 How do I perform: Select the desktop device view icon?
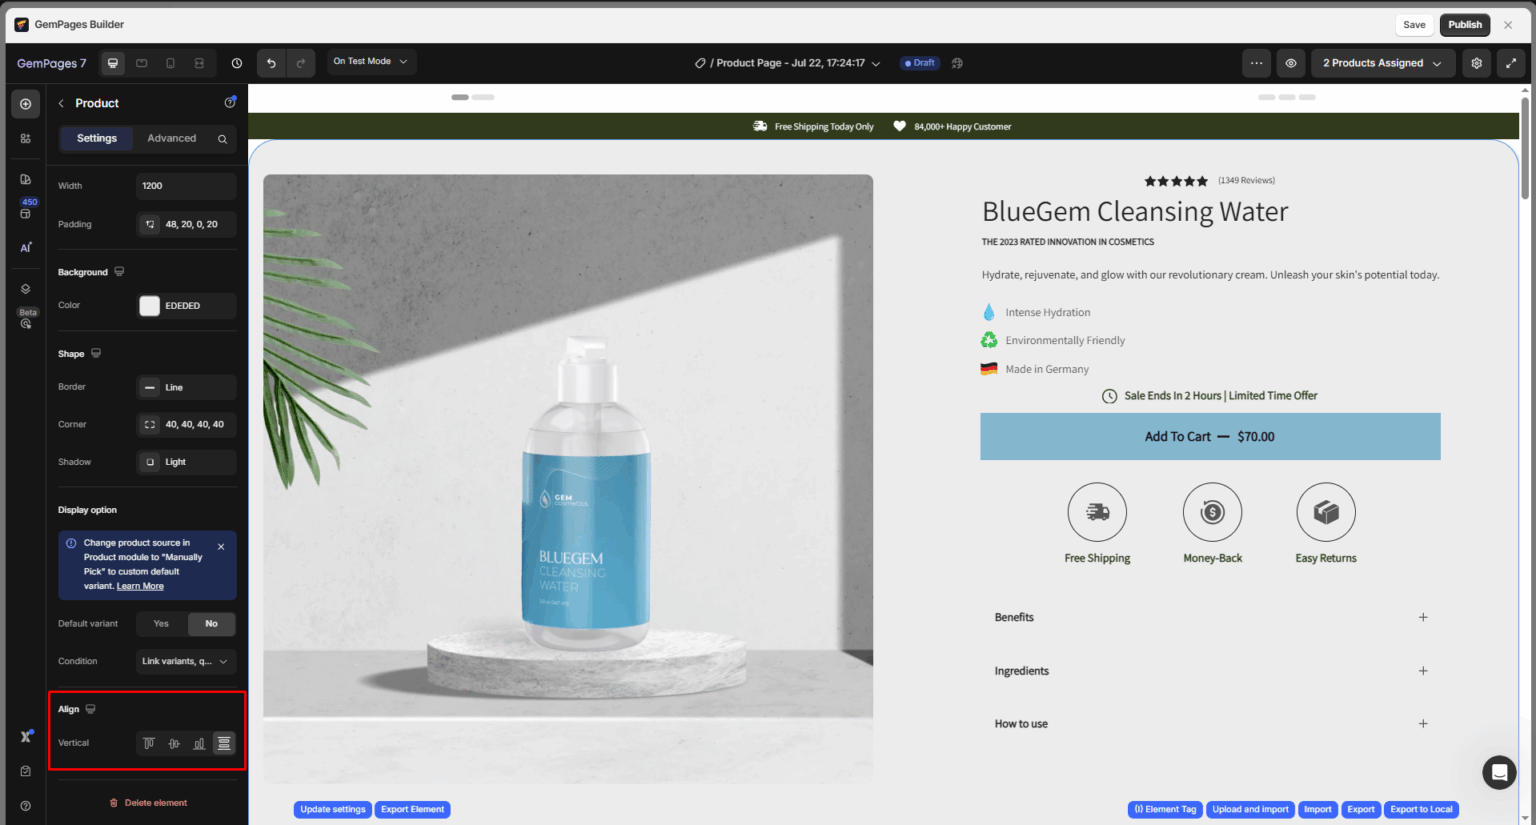coord(113,63)
